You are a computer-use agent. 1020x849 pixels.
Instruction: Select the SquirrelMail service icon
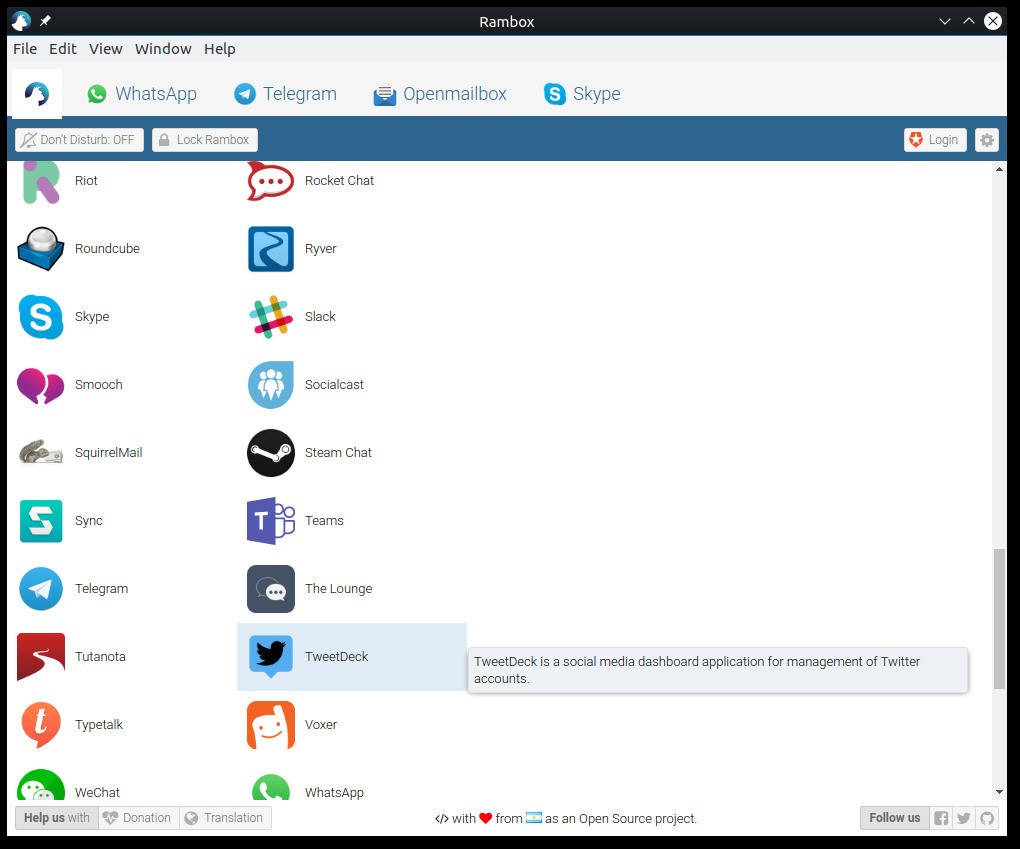[41, 452]
